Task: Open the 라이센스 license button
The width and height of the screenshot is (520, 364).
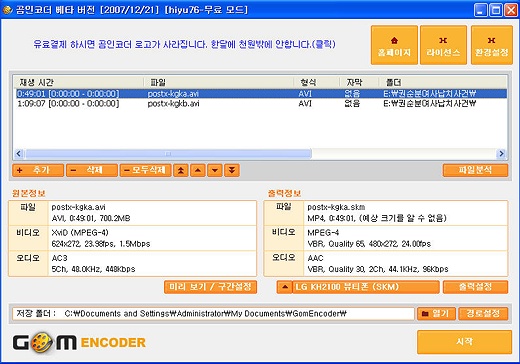Action: [443, 45]
